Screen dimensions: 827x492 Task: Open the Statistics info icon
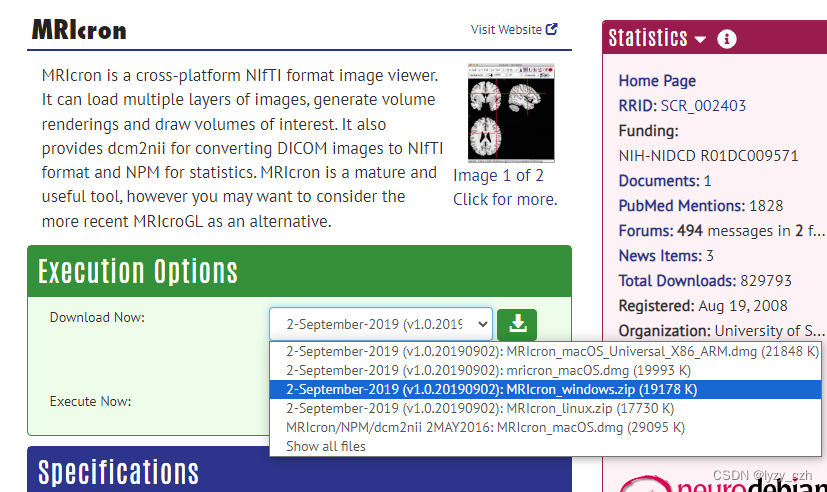pyautogui.click(x=727, y=39)
